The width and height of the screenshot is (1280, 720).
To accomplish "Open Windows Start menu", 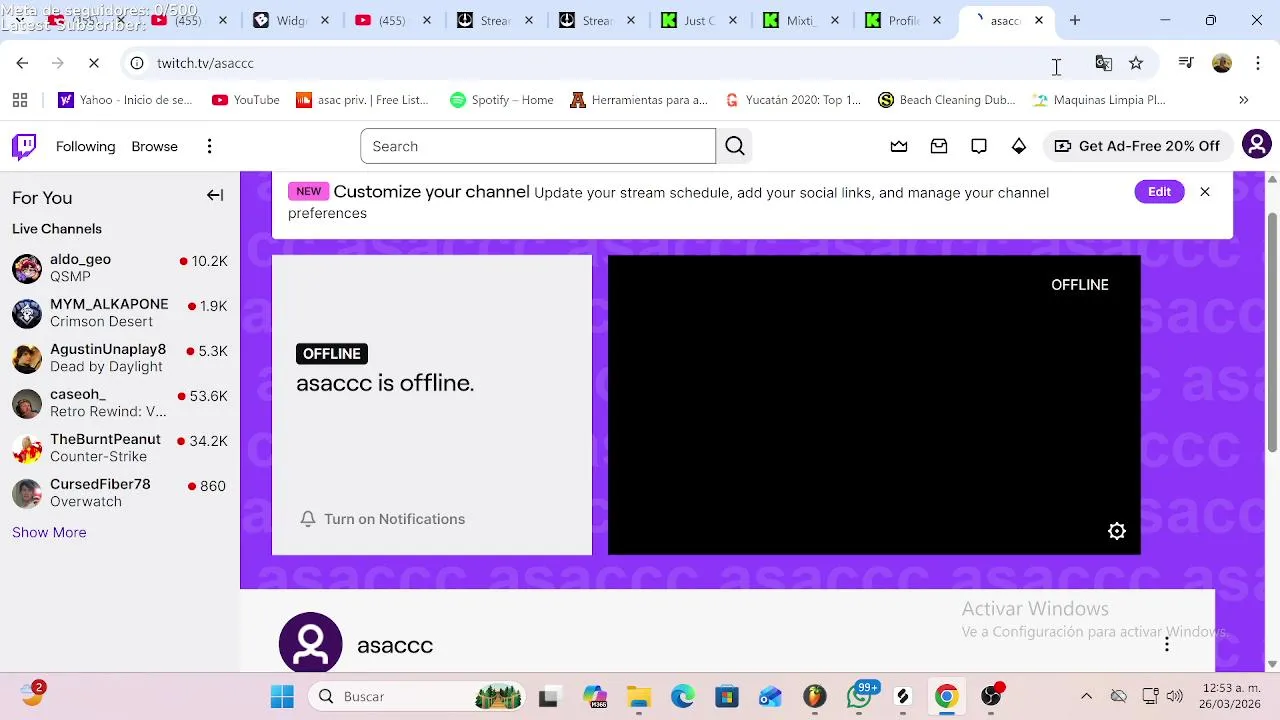I will pyautogui.click(x=282, y=696).
